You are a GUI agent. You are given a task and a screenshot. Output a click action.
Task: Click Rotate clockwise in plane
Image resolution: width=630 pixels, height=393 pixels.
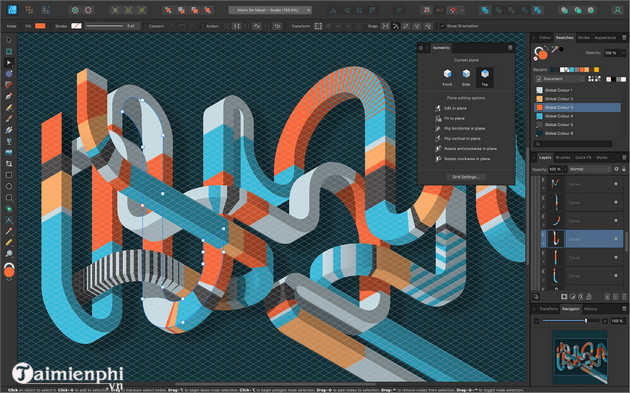point(467,159)
